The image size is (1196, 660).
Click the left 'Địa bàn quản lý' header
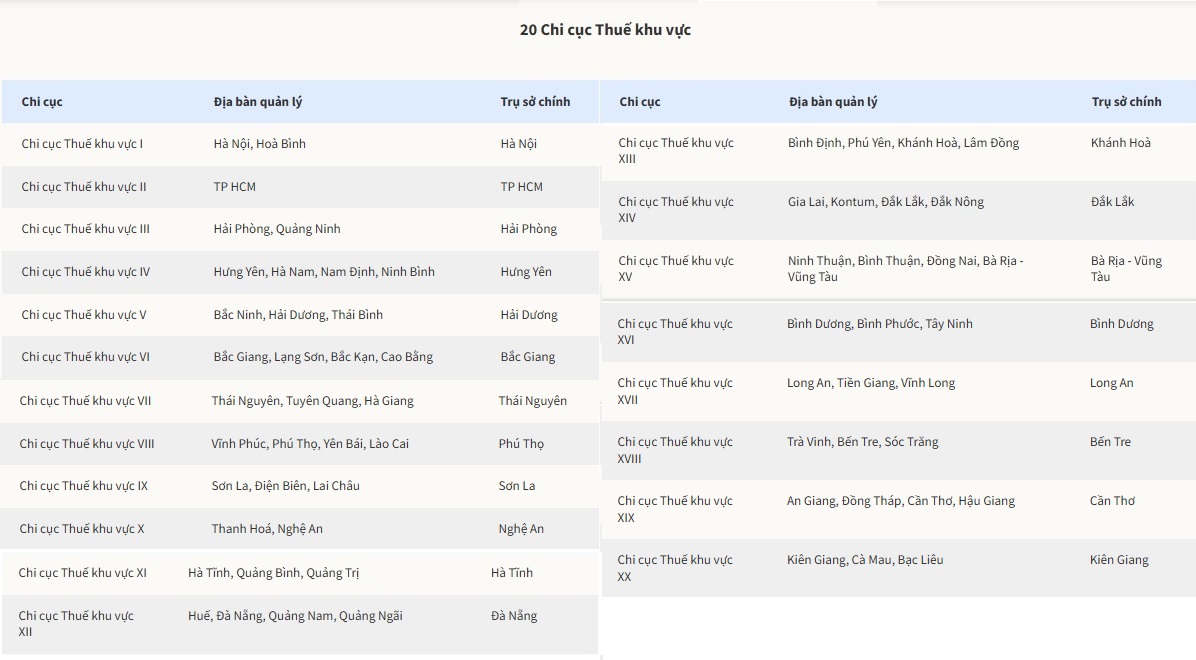tap(257, 102)
